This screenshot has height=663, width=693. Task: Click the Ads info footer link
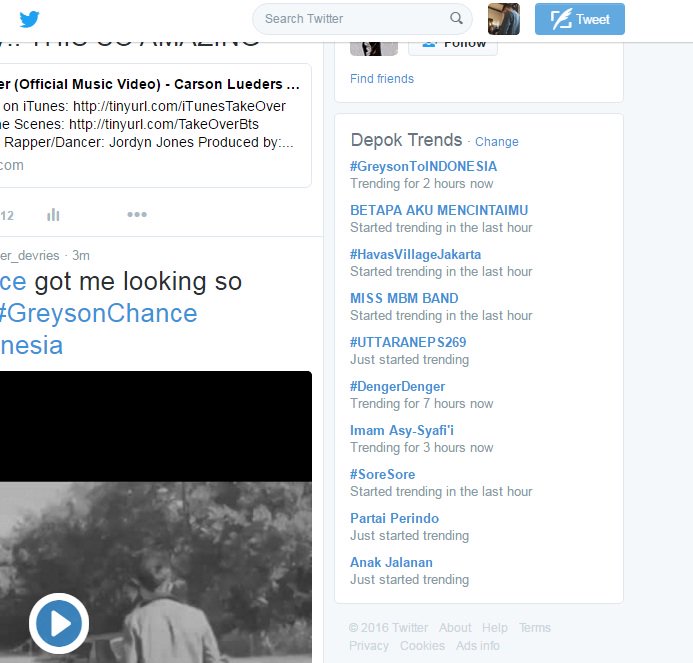point(478,646)
